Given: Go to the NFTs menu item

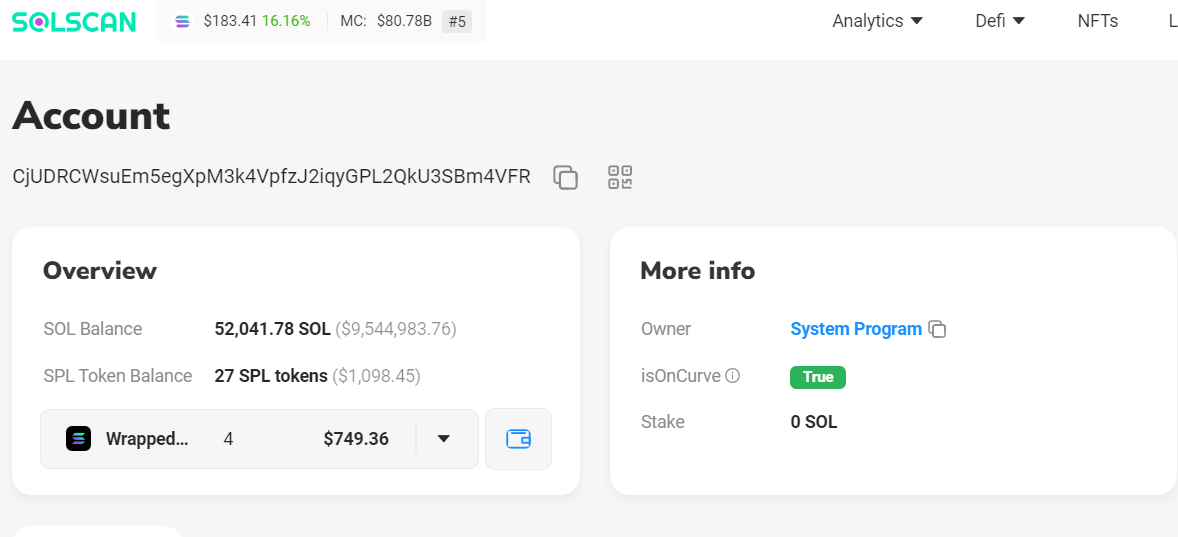Looking at the screenshot, I should tap(1097, 21).
